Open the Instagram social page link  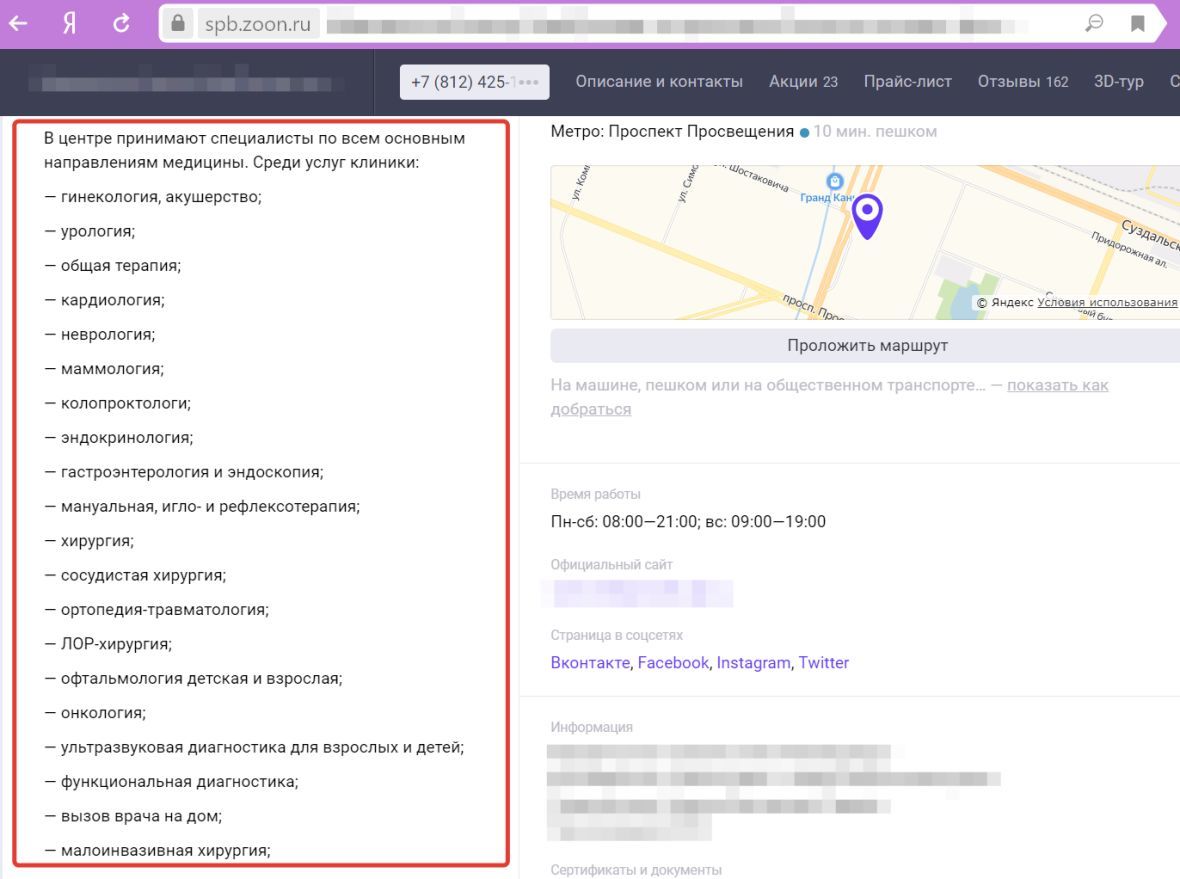click(x=753, y=663)
